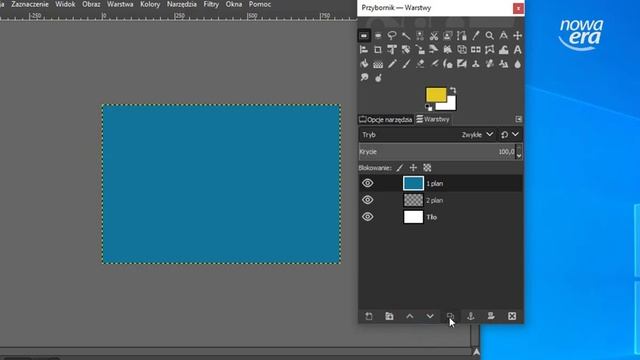Select the Gradient tool
This screenshot has width=640, height=360.
(x=378, y=64)
